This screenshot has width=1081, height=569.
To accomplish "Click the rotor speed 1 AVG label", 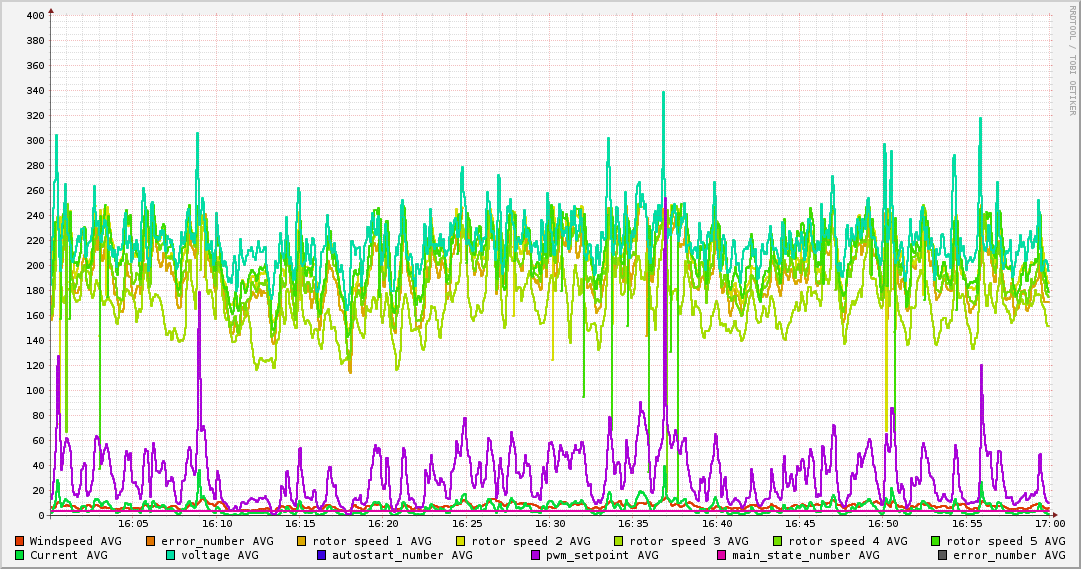I will click(371, 541).
